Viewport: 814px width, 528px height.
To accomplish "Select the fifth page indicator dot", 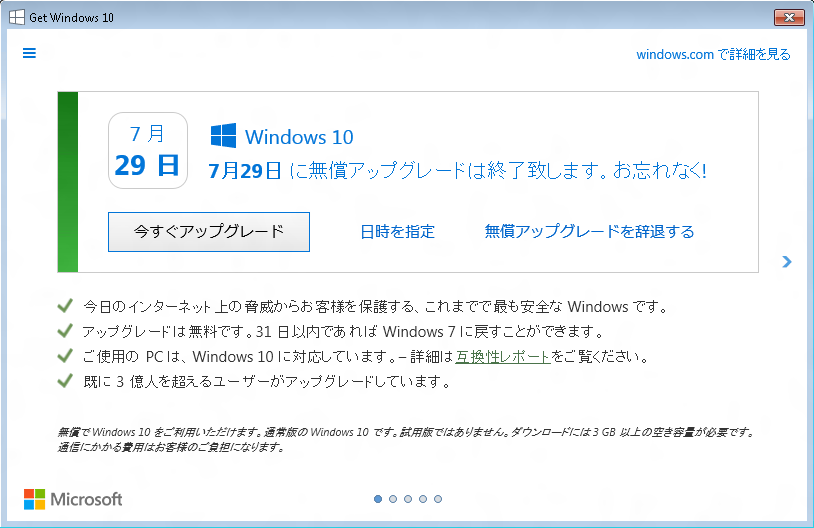I will click(438, 499).
